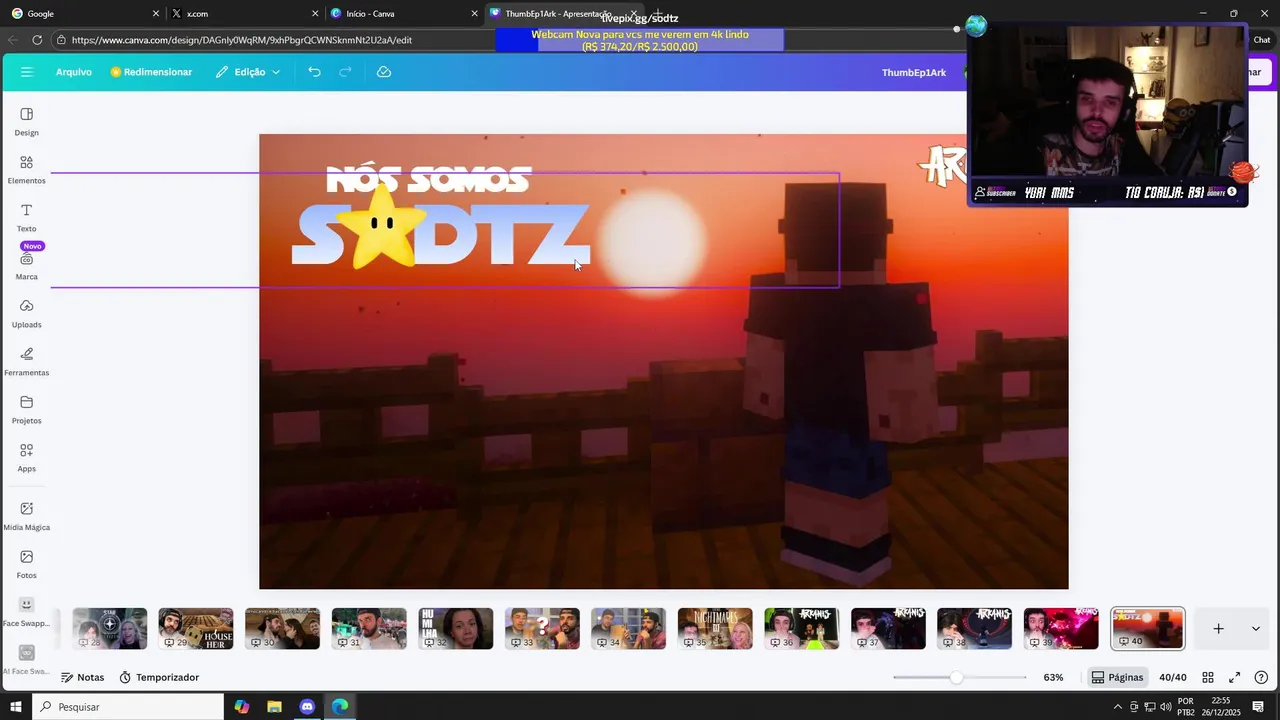Close the Início - Canva browser tab
1280x720 pixels.
474,13
